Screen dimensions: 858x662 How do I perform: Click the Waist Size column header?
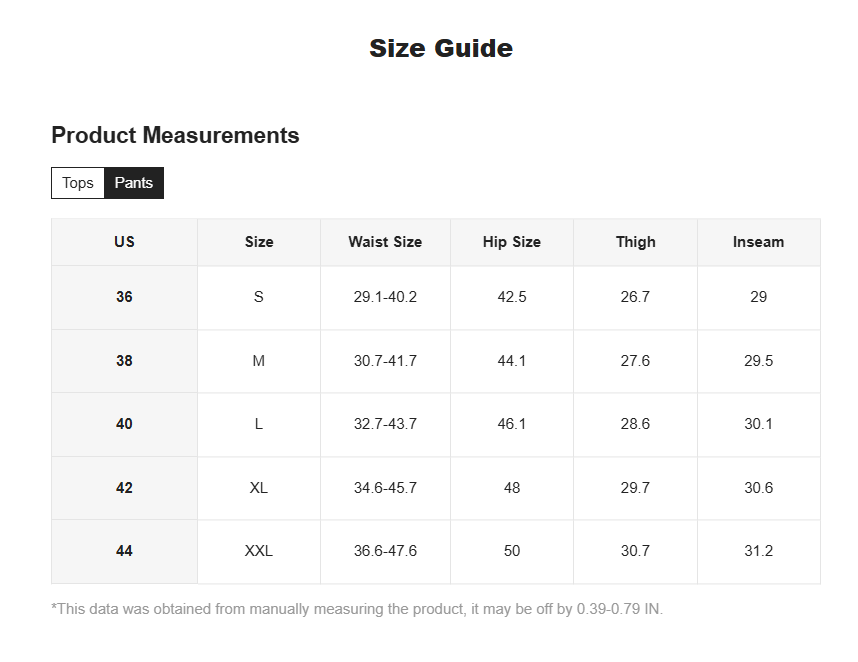click(385, 242)
